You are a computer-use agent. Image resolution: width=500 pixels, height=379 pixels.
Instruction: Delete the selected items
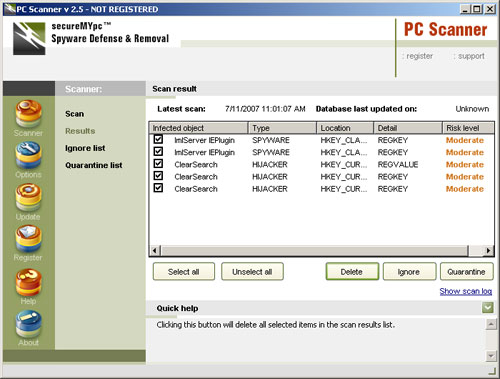[x=352, y=272]
